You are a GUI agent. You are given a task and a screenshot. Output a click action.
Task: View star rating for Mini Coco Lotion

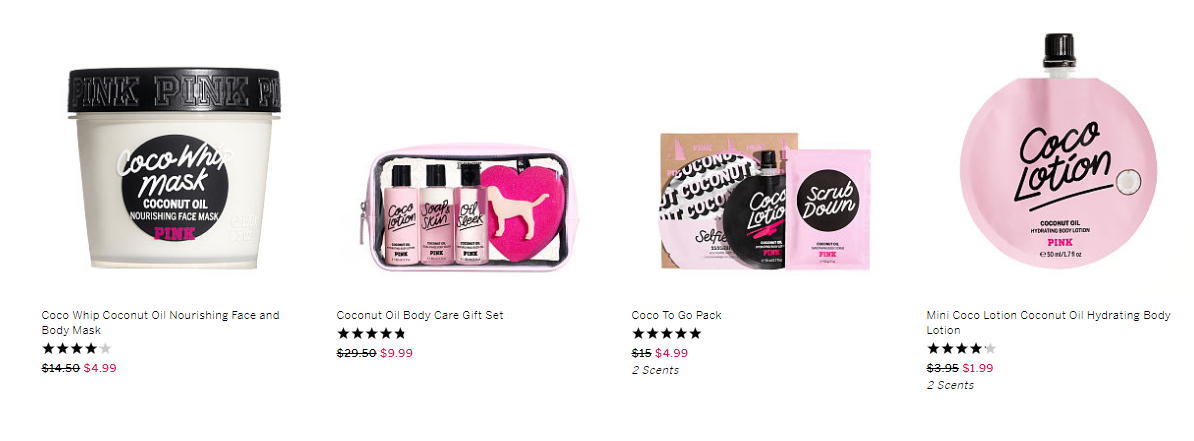click(961, 349)
